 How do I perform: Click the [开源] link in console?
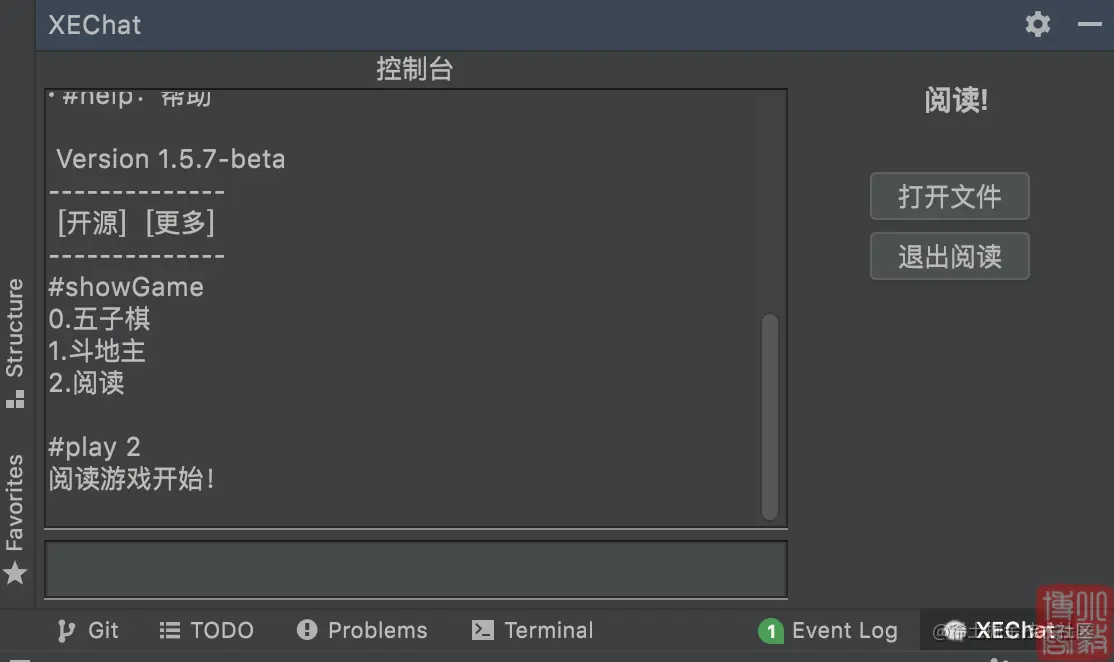[92, 223]
